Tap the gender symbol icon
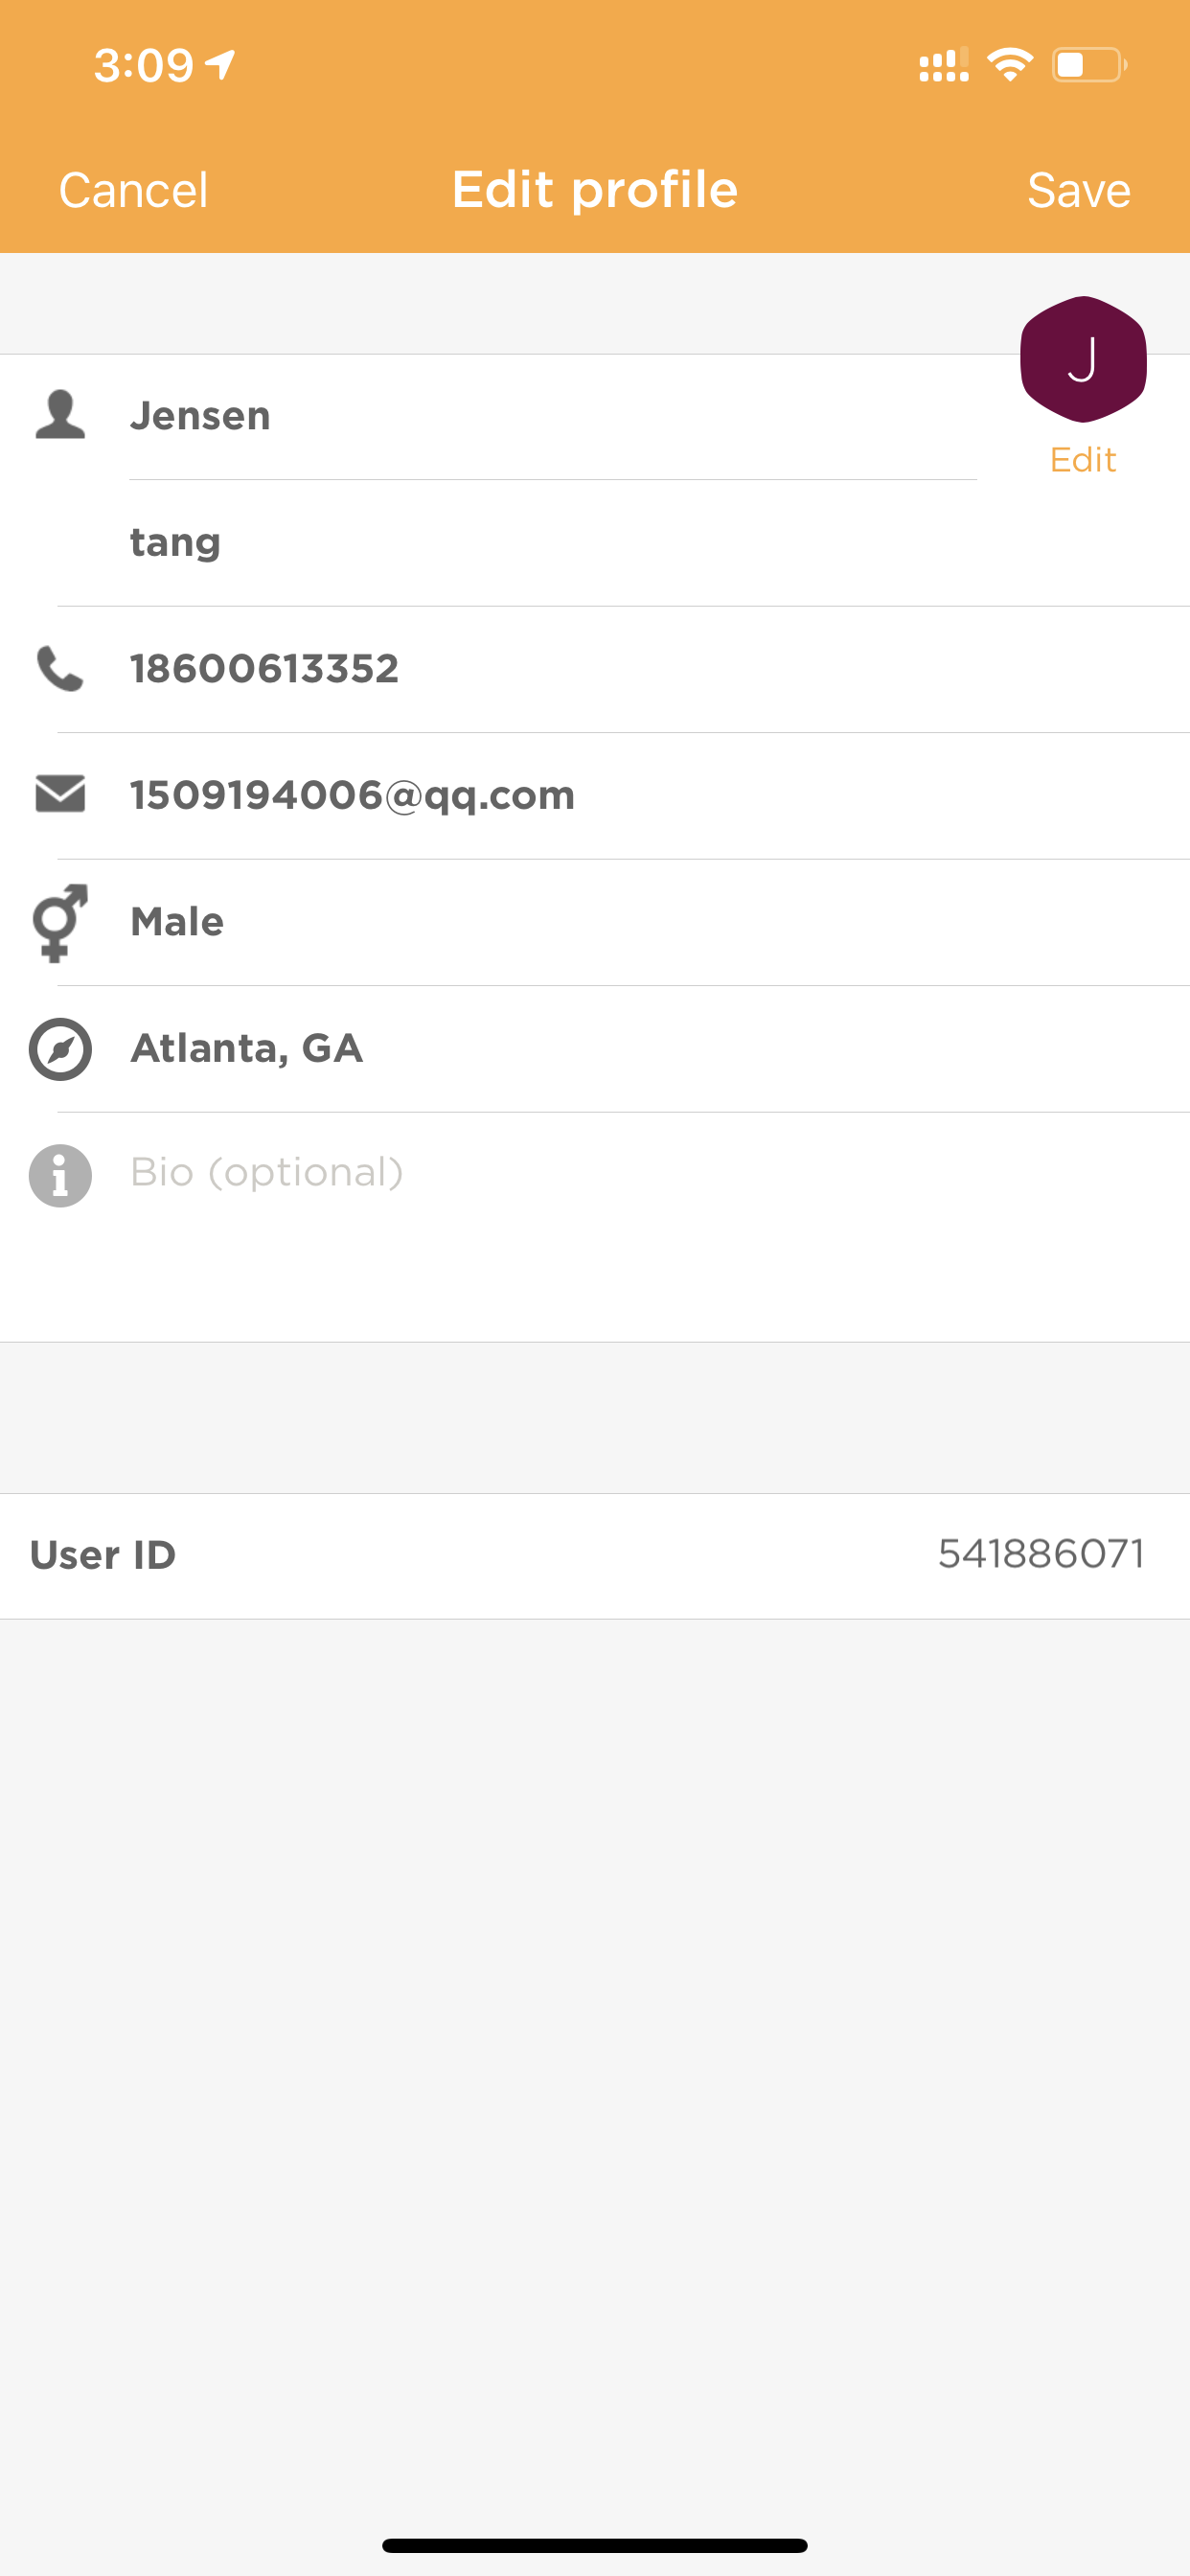This screenshot has width=1190, height=2576. pyautogui.click(x=60, y=922)
